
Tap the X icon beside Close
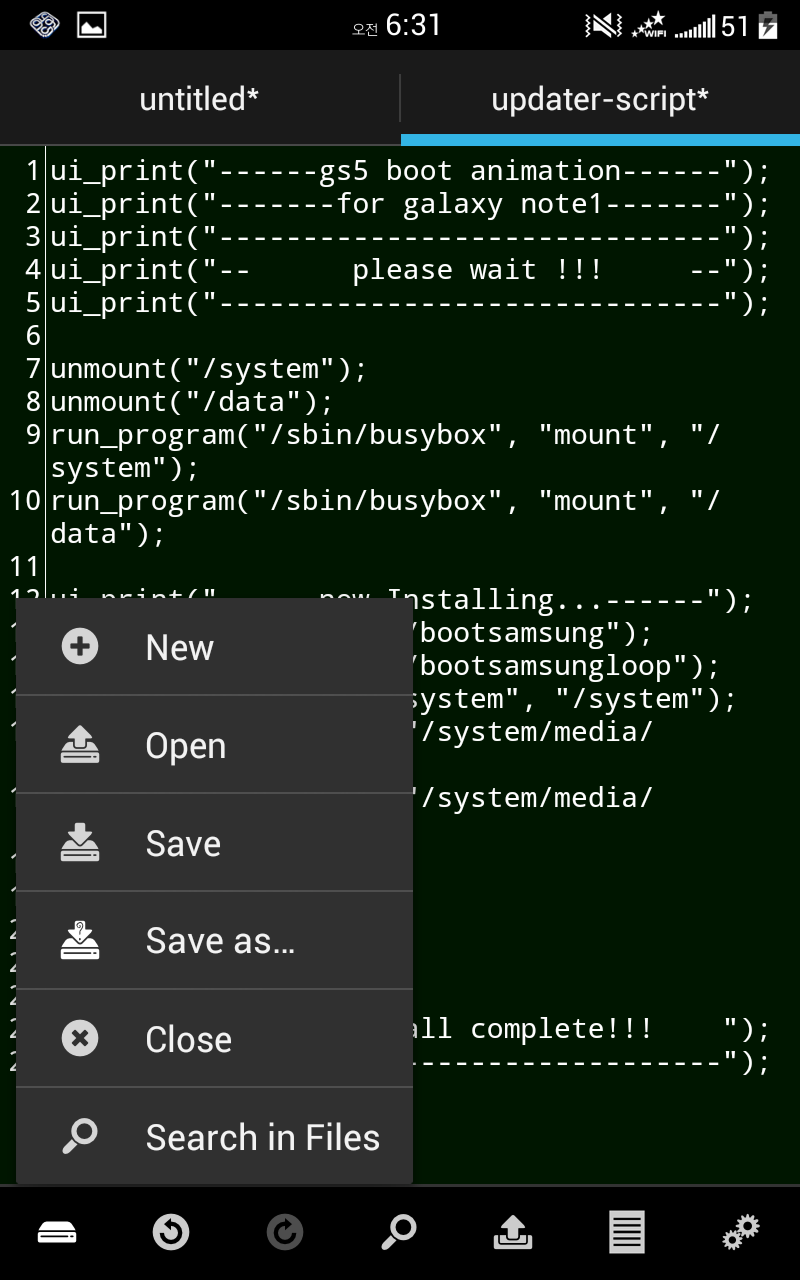[x=80, y=1038]
